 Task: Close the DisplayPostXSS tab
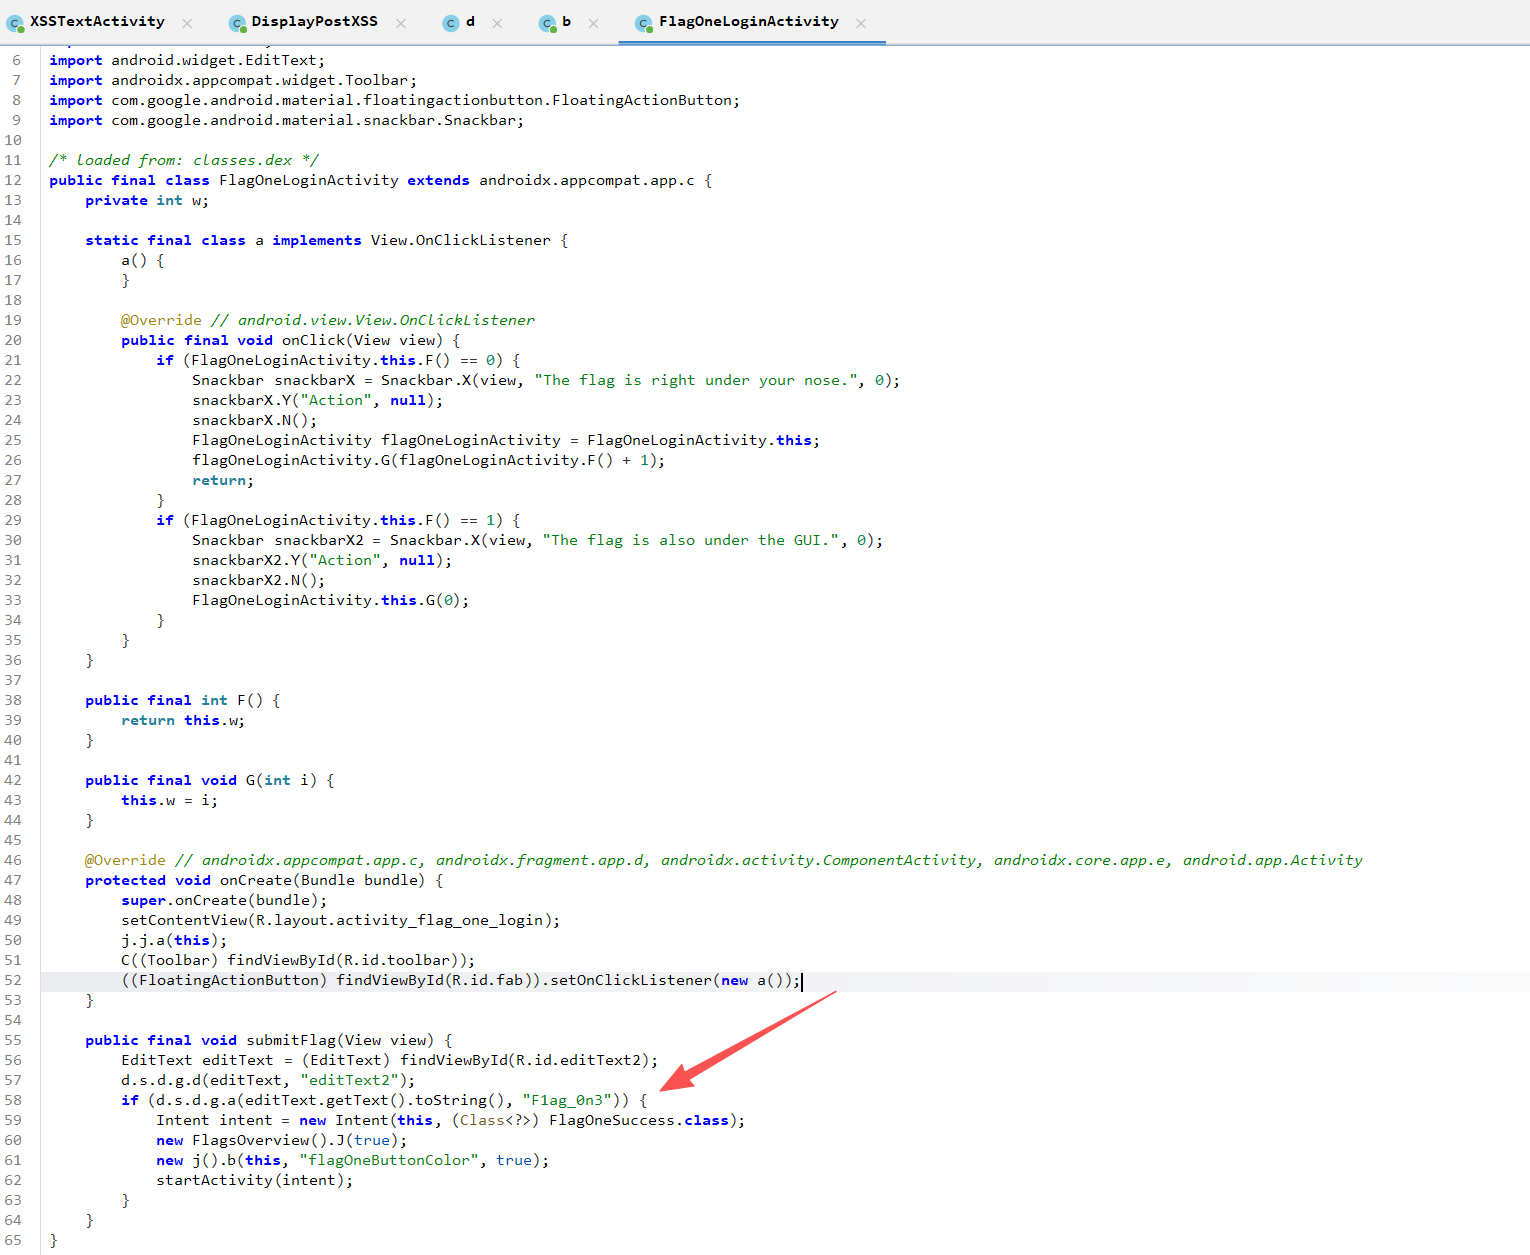coord(401,23)
